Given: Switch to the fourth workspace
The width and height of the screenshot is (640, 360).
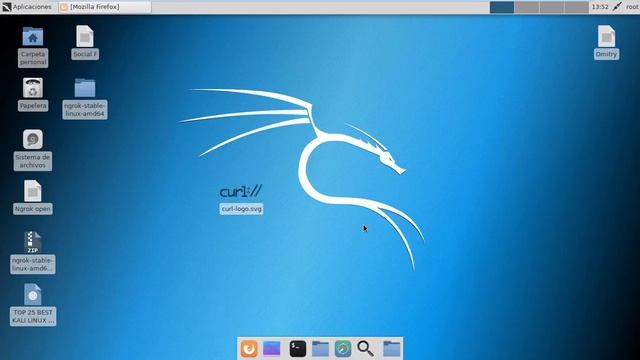Looking at the screenshot, I should click(576, 7).
